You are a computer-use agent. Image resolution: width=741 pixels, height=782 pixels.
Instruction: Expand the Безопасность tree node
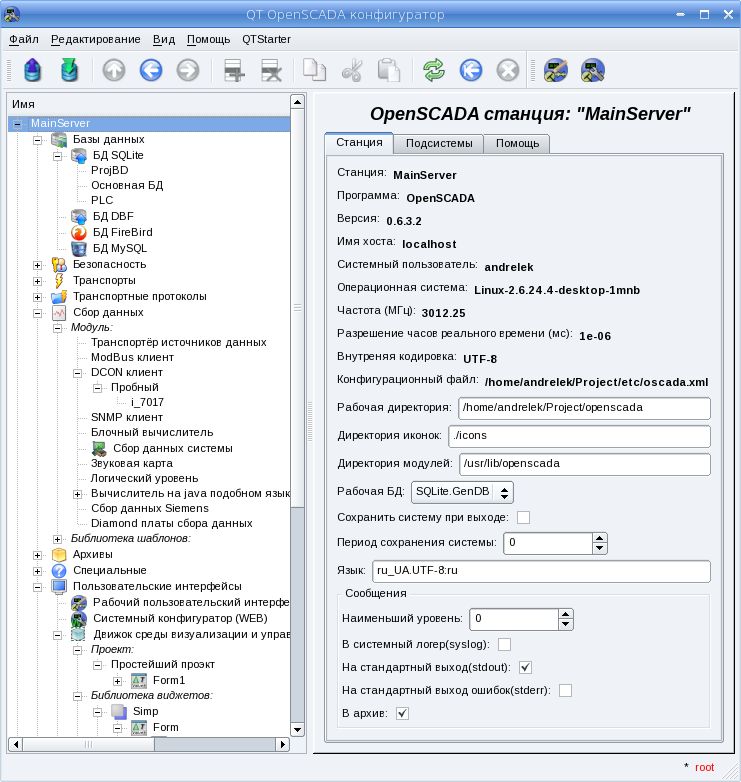[x=38, y=264]
